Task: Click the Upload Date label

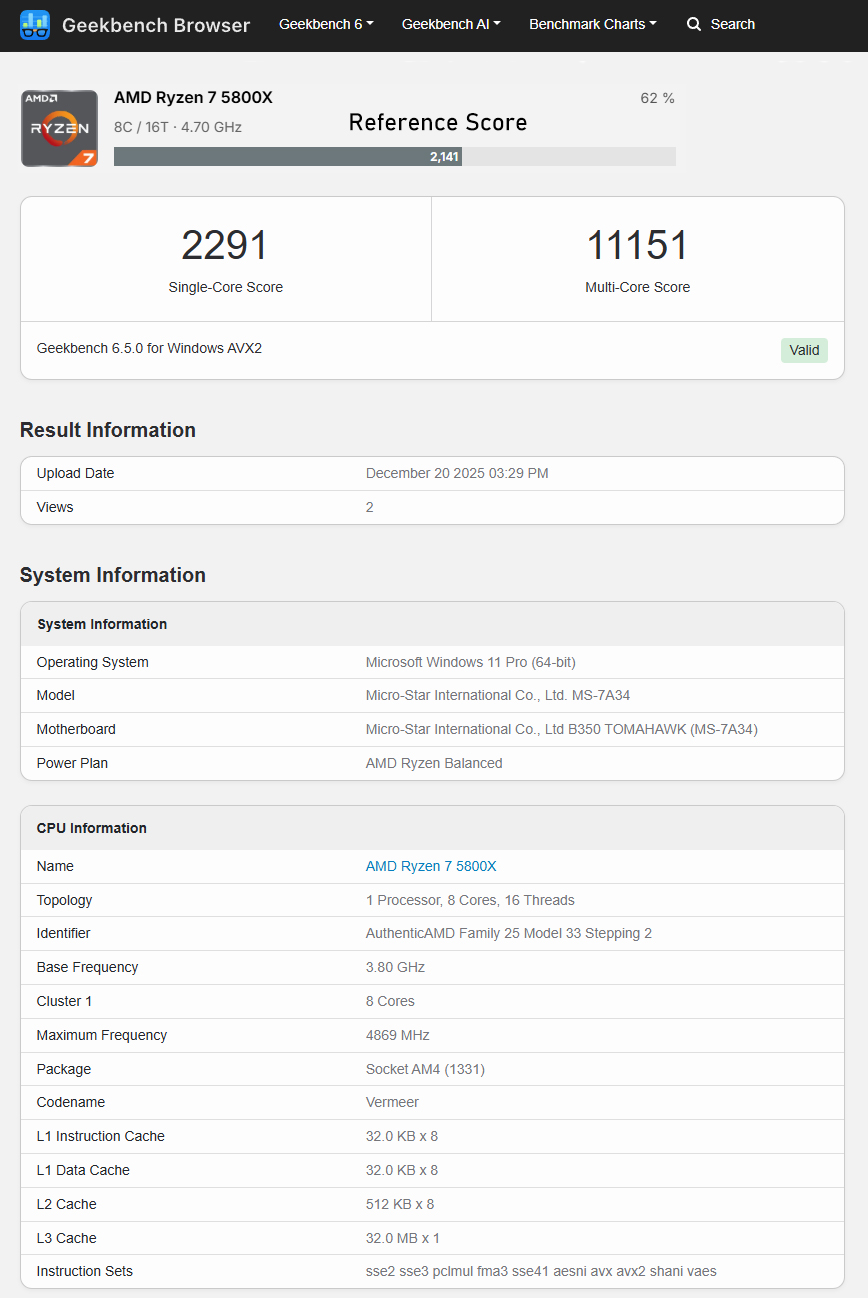Action: coord(76,473)
